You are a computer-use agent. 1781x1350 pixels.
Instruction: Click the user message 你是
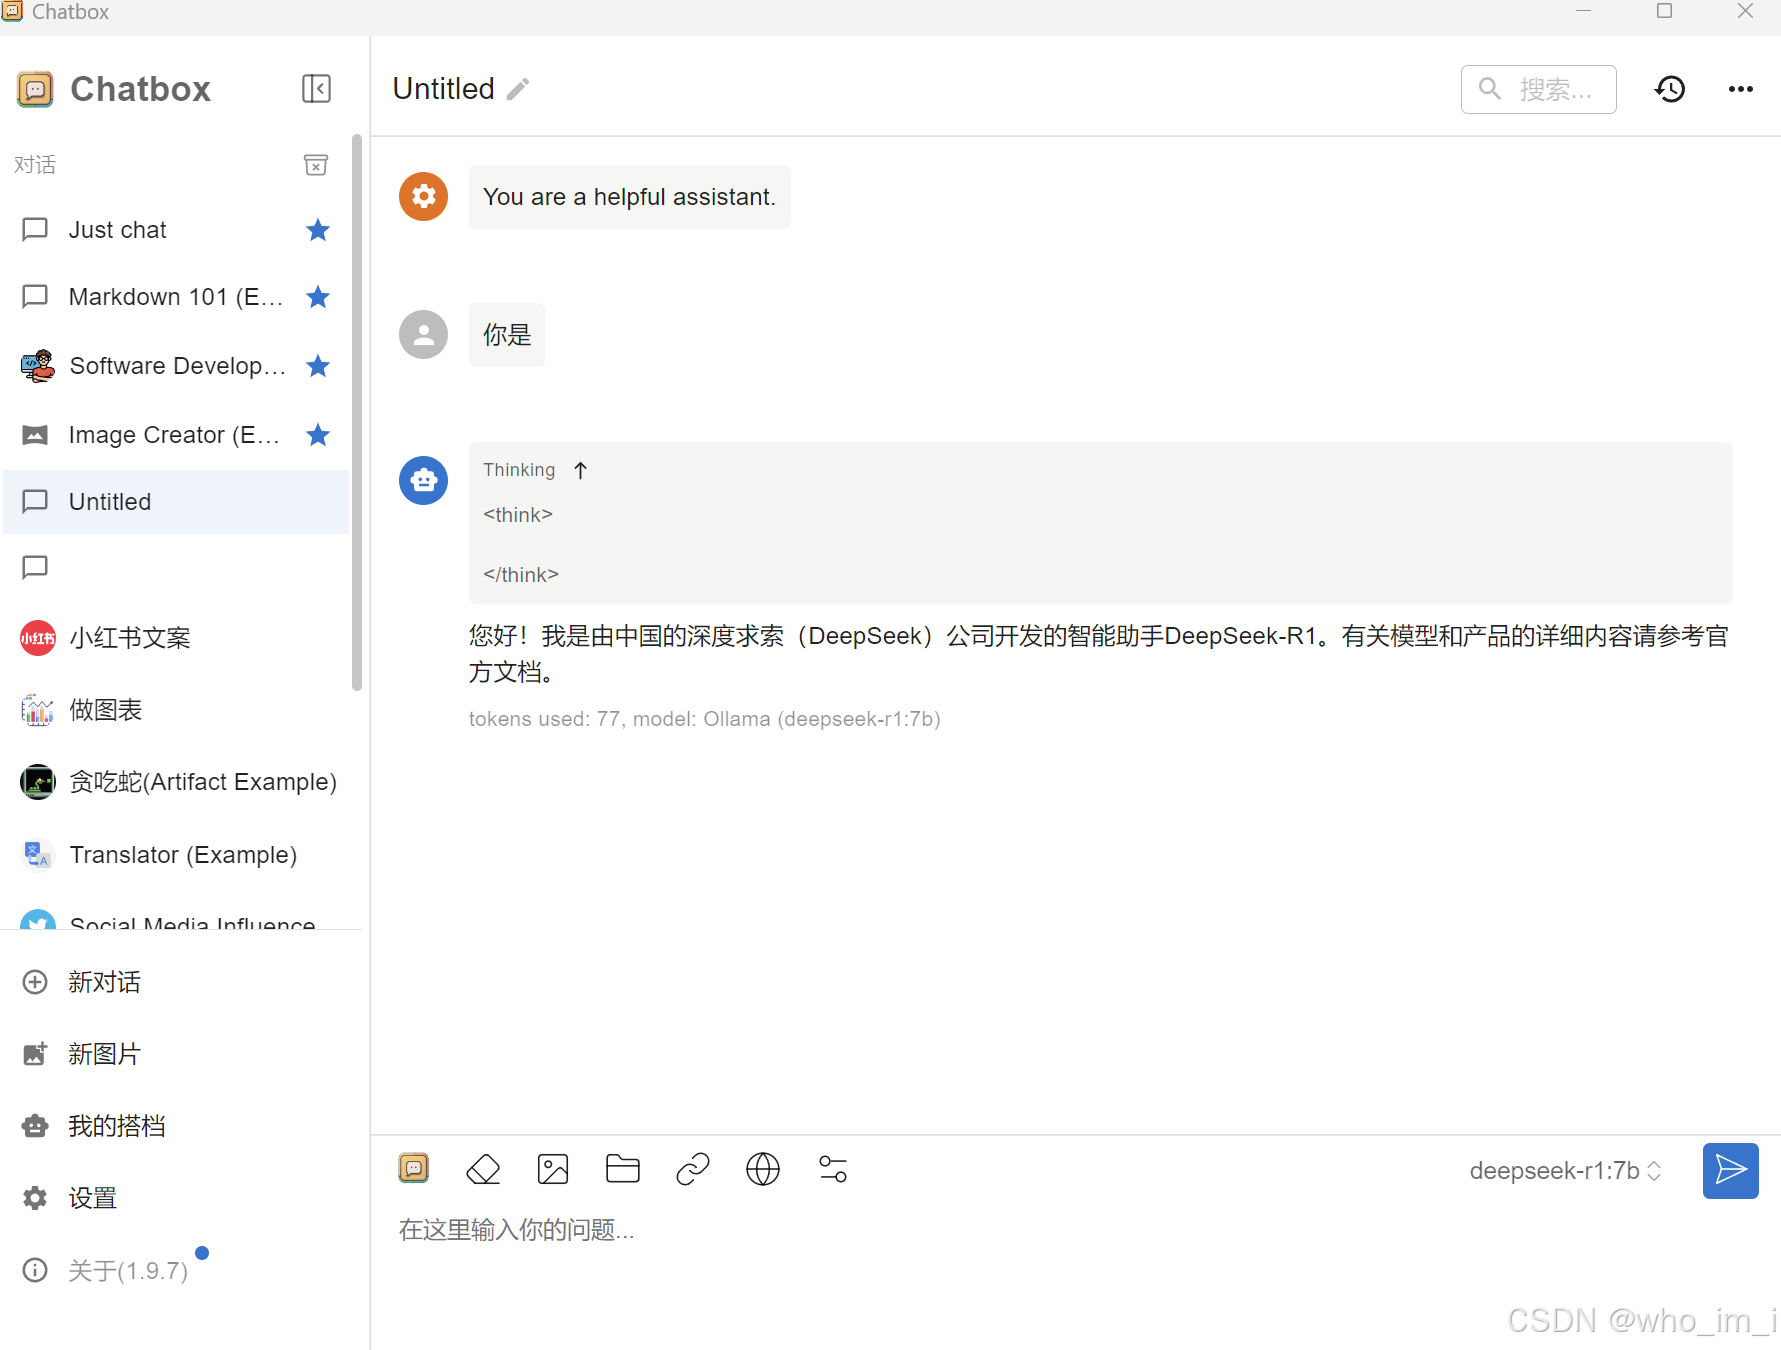click(507, 335)
